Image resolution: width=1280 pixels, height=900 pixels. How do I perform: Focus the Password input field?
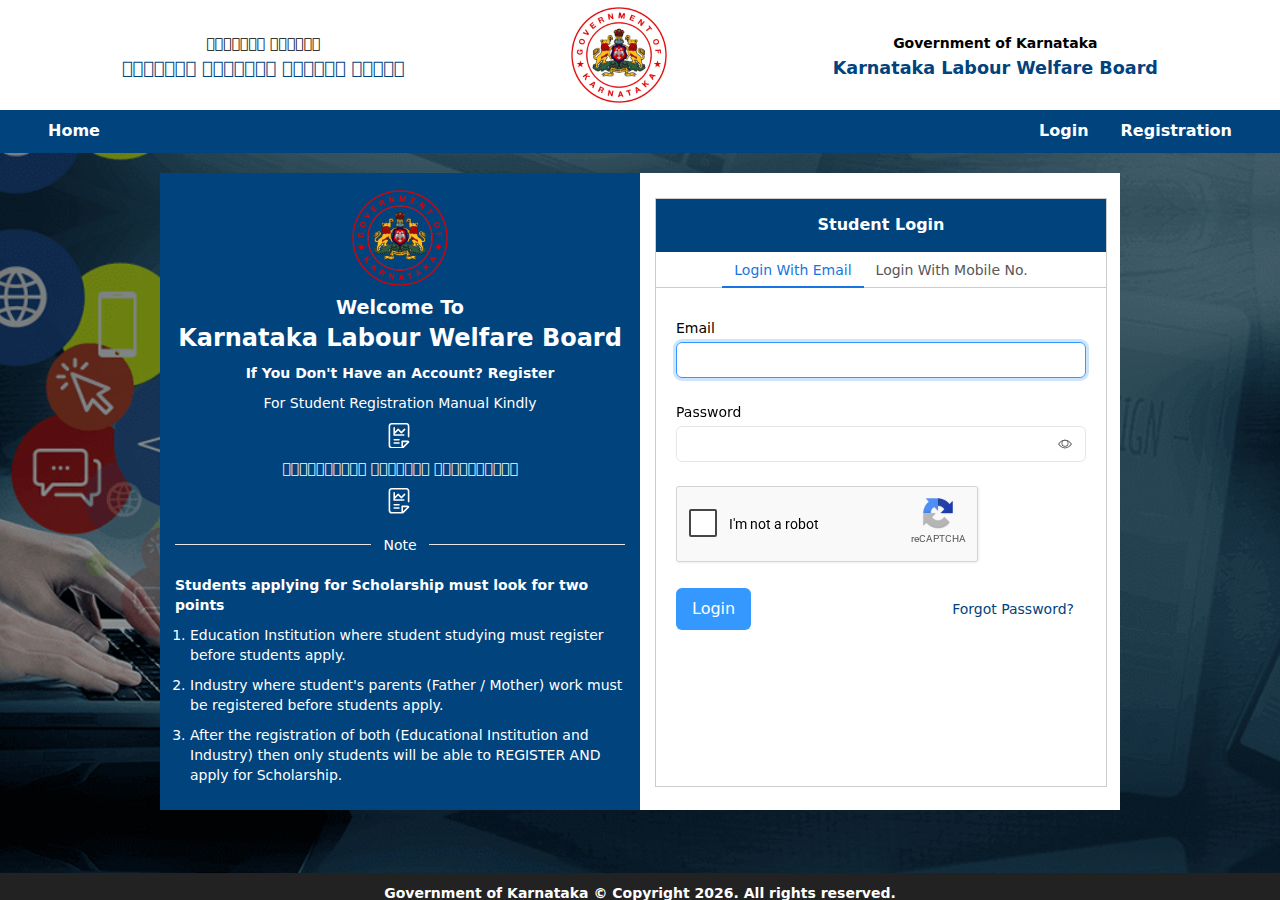click(x=881, y=444)
